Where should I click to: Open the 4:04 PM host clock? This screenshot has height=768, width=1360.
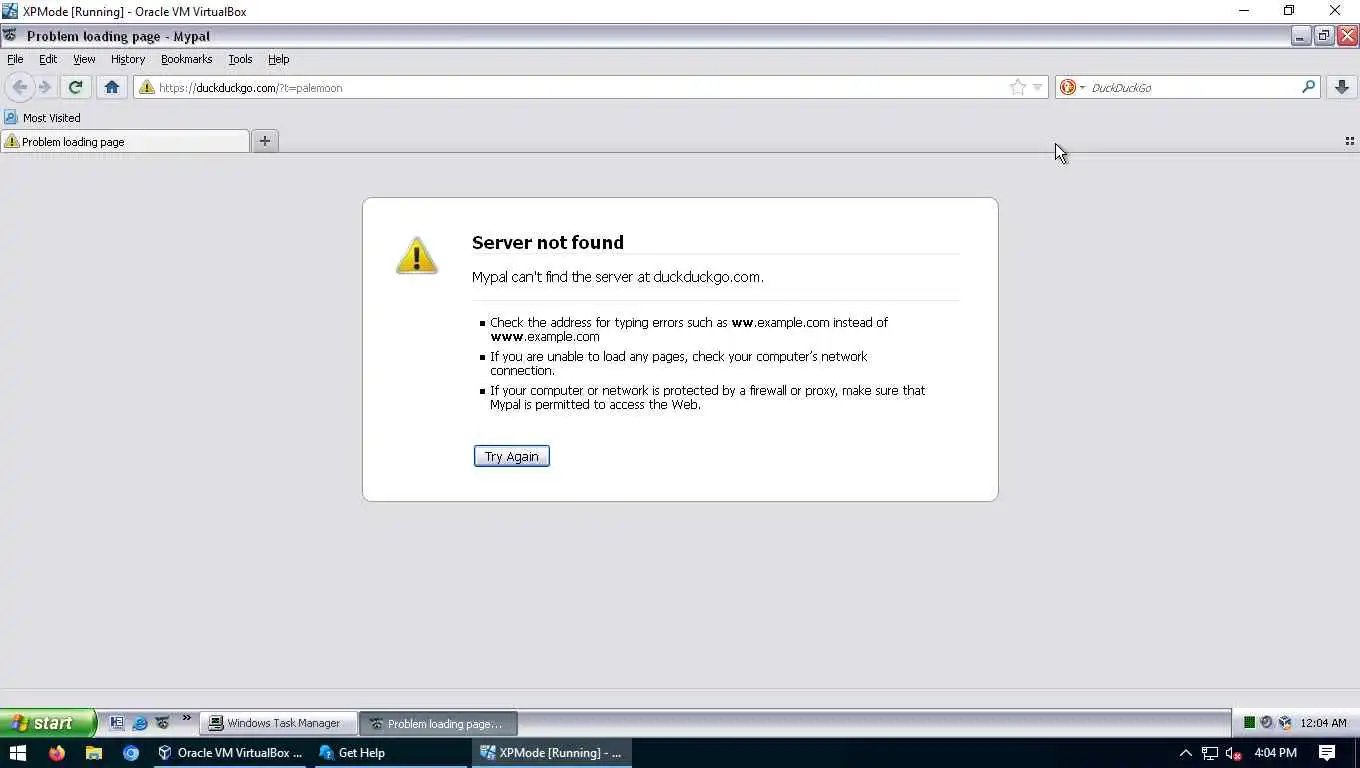click(x=1275, y=753)
